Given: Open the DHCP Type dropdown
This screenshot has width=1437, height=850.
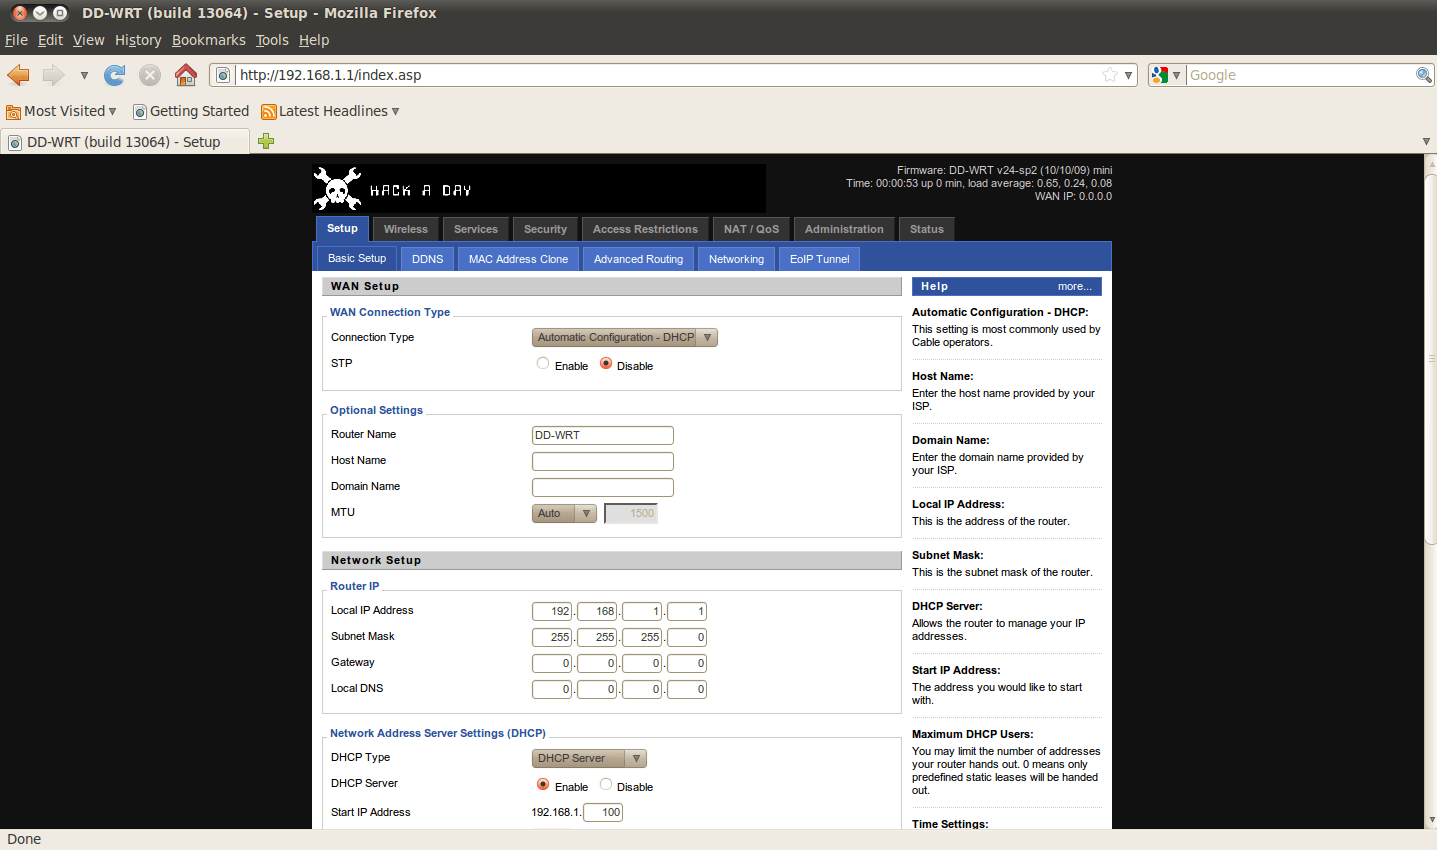Looking at the screenshot, I should [x=589, y=759].
